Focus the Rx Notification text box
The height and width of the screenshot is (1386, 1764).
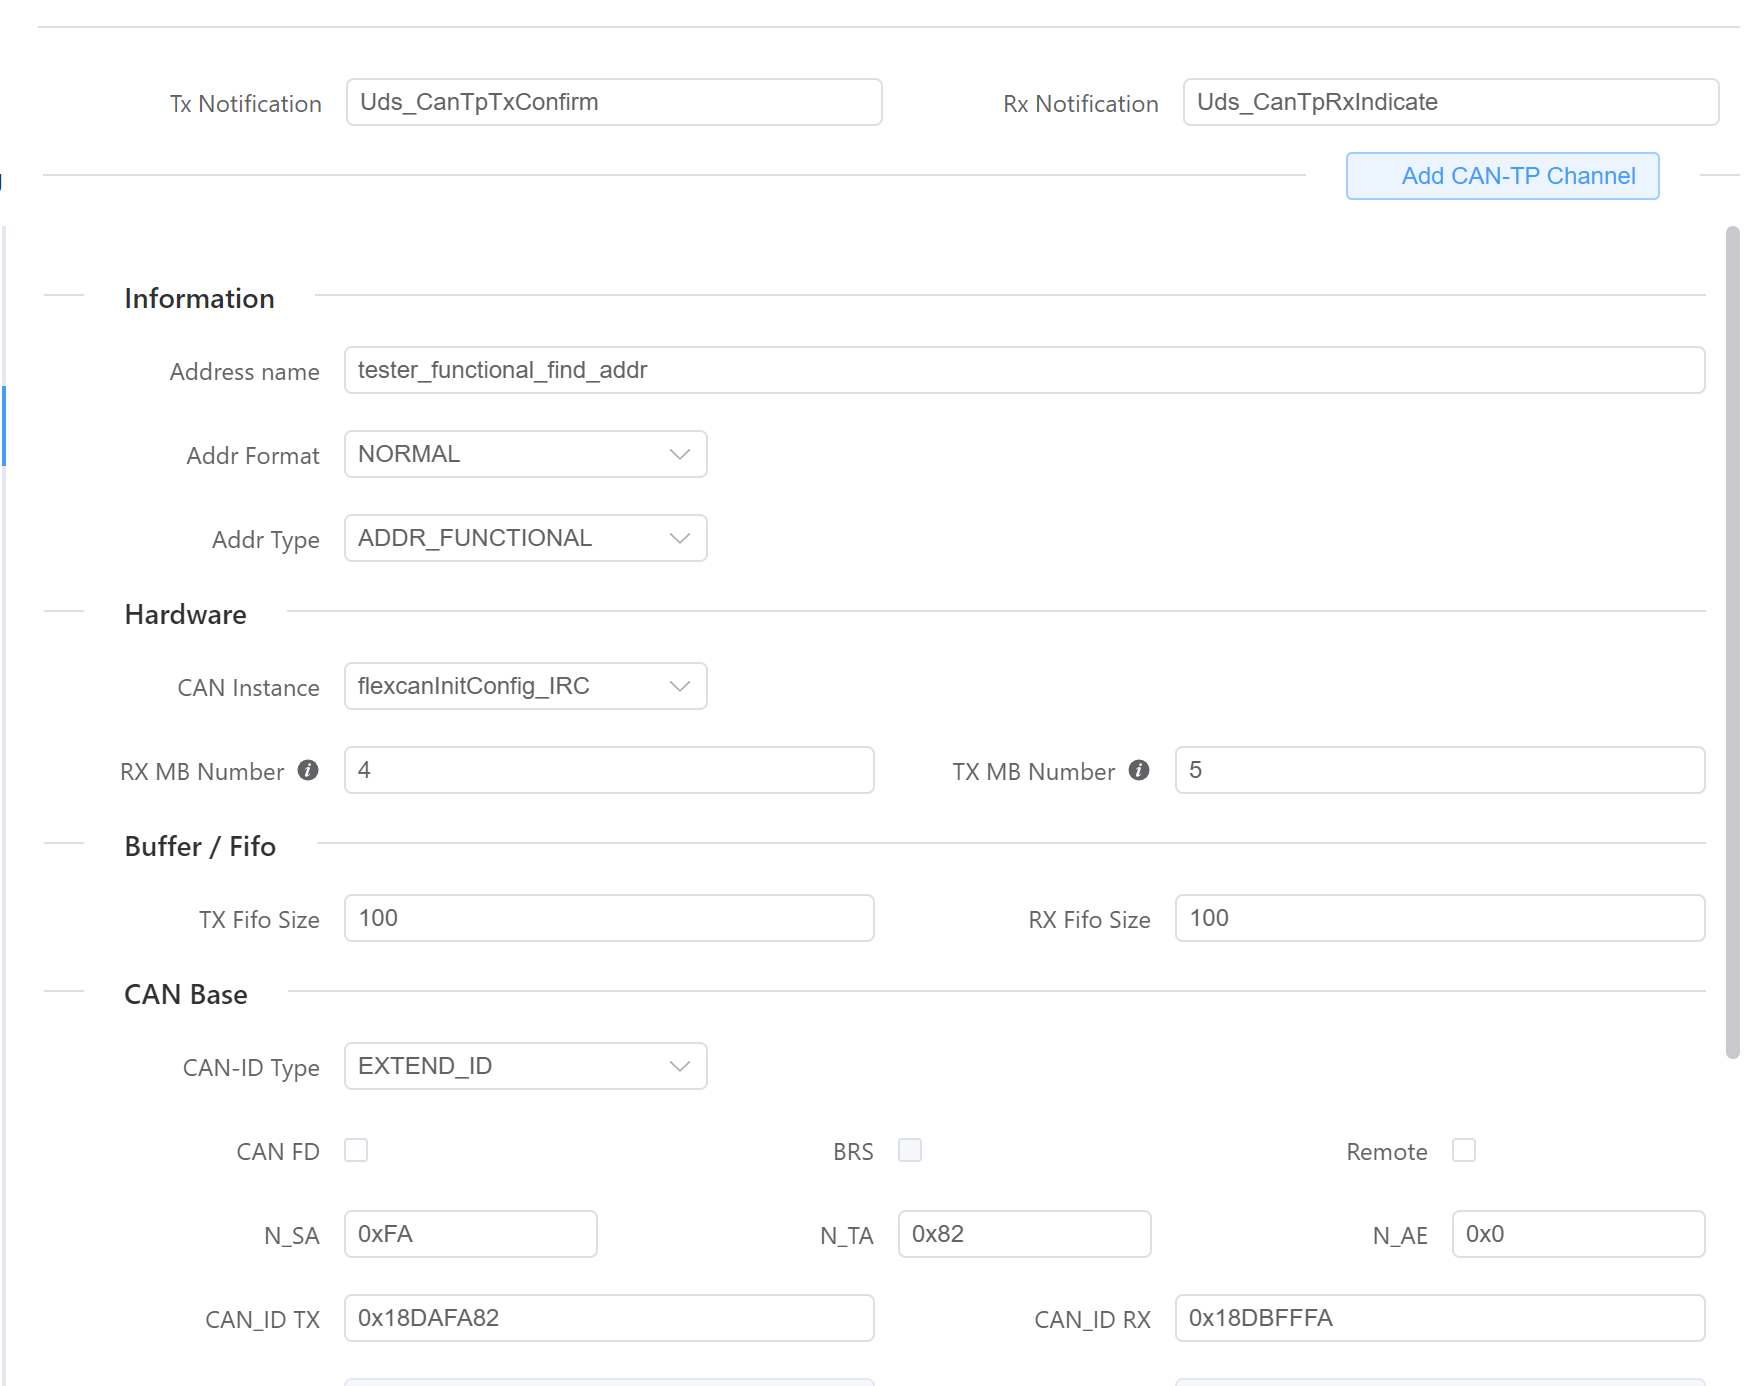pos(1450,102)
